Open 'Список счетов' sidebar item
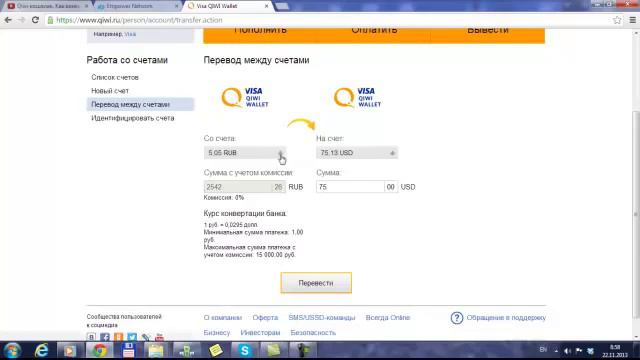Screen dimensions: 640x360 pos(115,77)
